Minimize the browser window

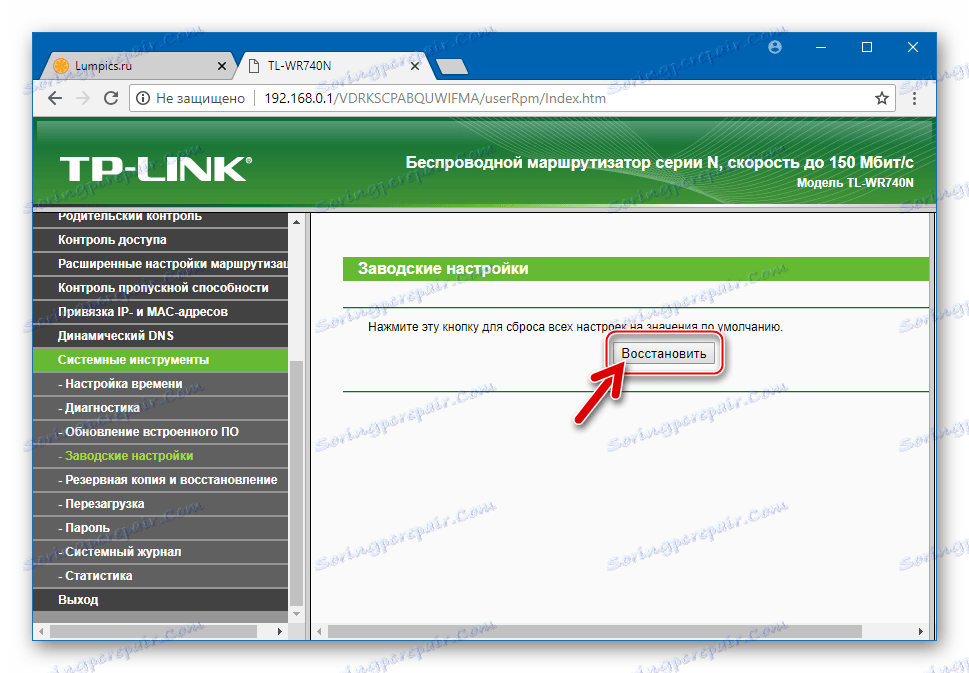coord(821,48)
